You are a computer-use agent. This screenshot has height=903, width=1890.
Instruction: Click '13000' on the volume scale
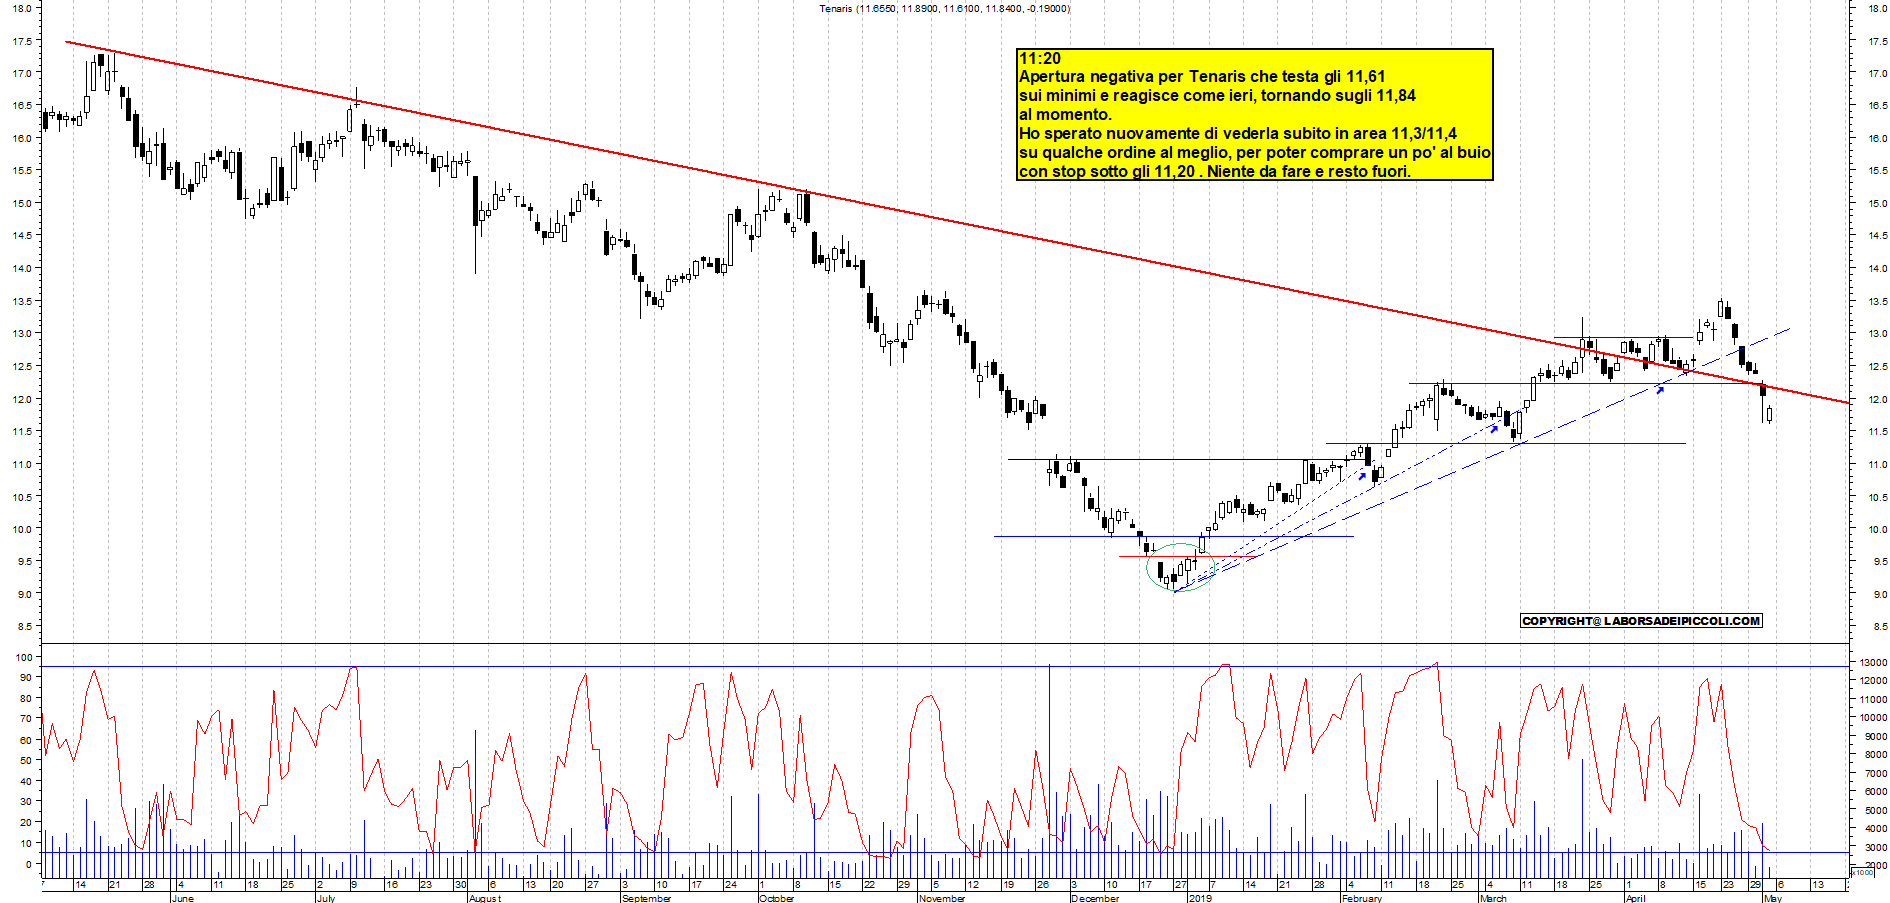[x=1872, y=662]
